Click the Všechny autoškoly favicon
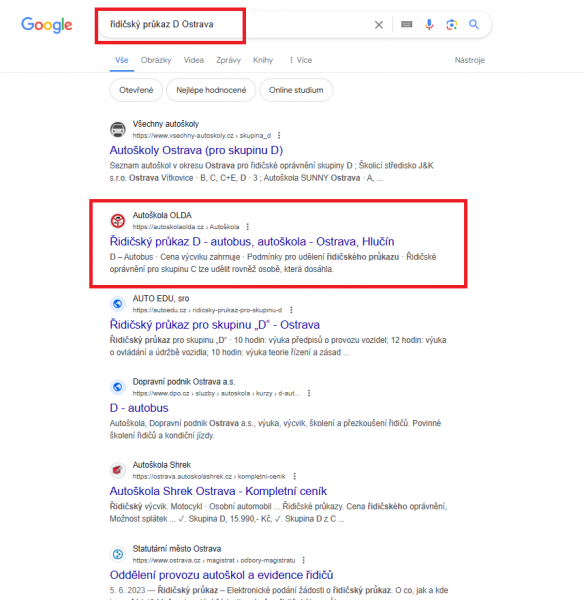The width and height of the screenshot is (584, 600). pos(117,129)
